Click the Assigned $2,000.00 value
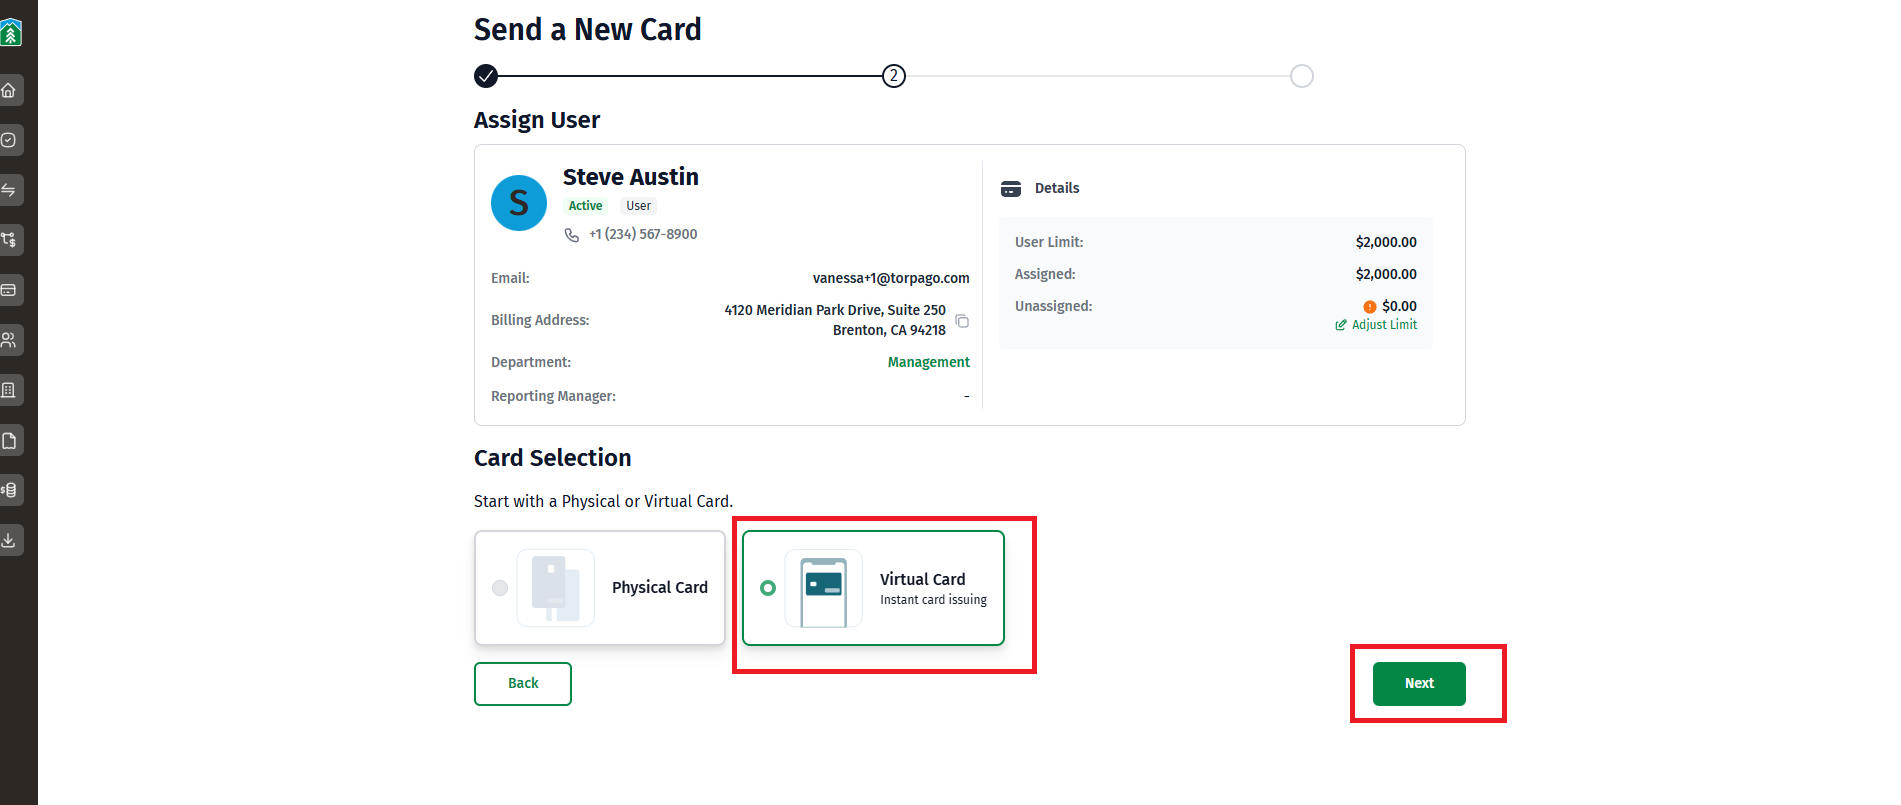Screen dimensions: 1901x805 [x=1386, y=274]
